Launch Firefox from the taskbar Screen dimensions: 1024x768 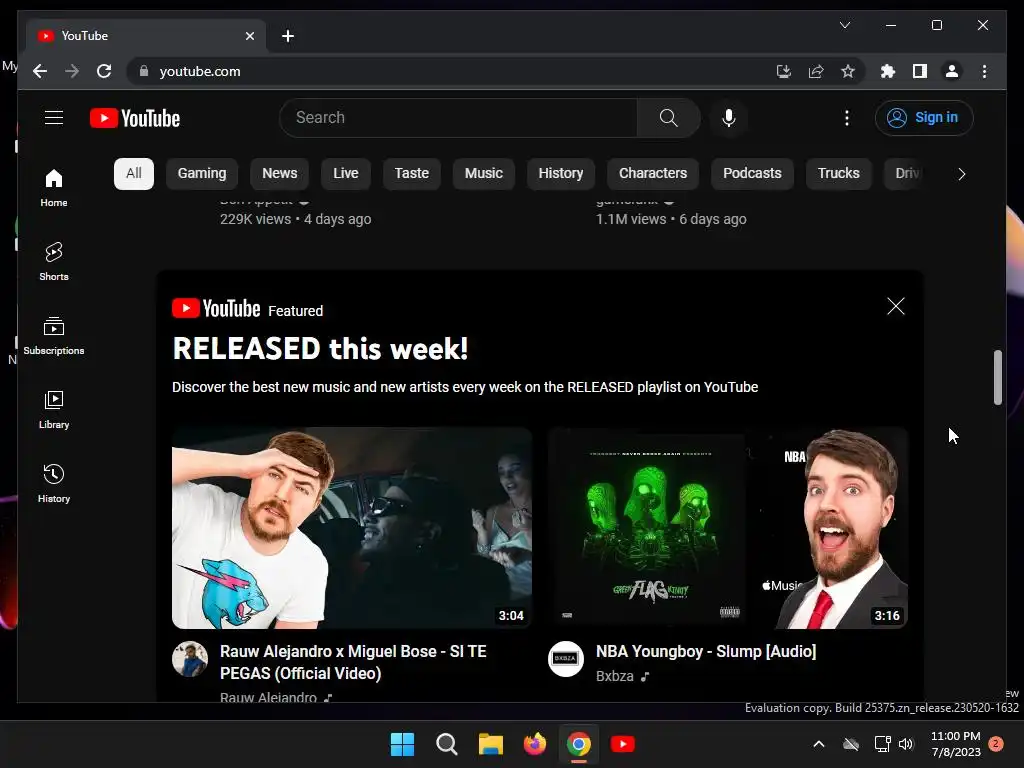coord(535,744)
